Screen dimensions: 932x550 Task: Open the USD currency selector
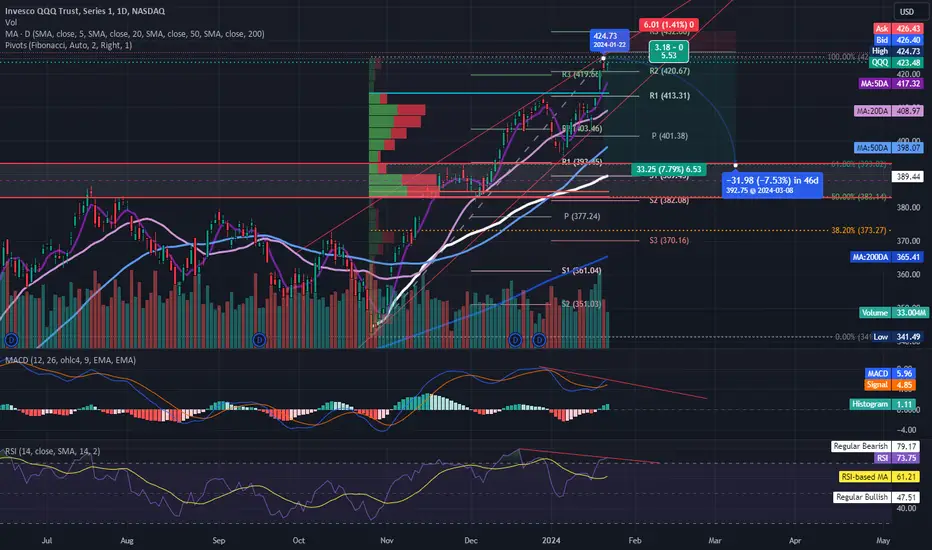(x=906, y=12)
